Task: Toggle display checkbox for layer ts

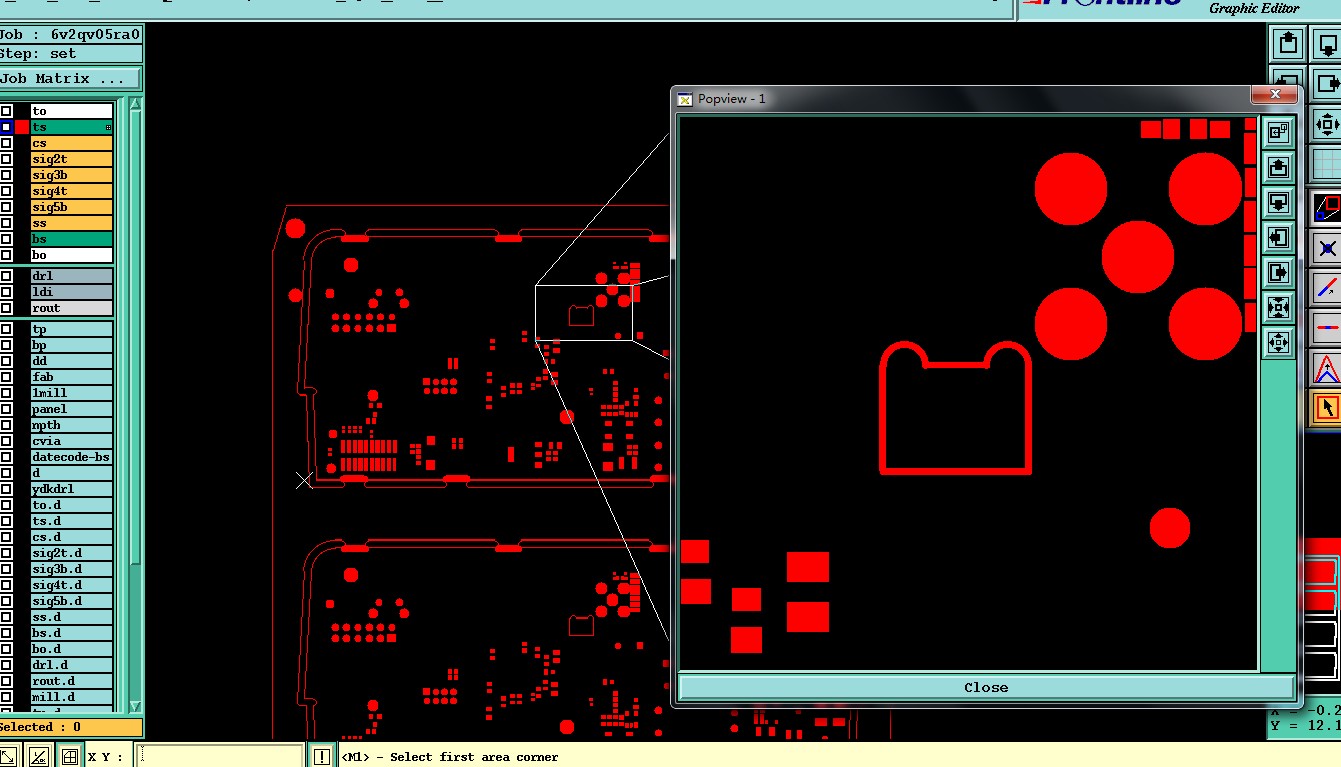Action: pyautogui.click(x=6, y=127)
